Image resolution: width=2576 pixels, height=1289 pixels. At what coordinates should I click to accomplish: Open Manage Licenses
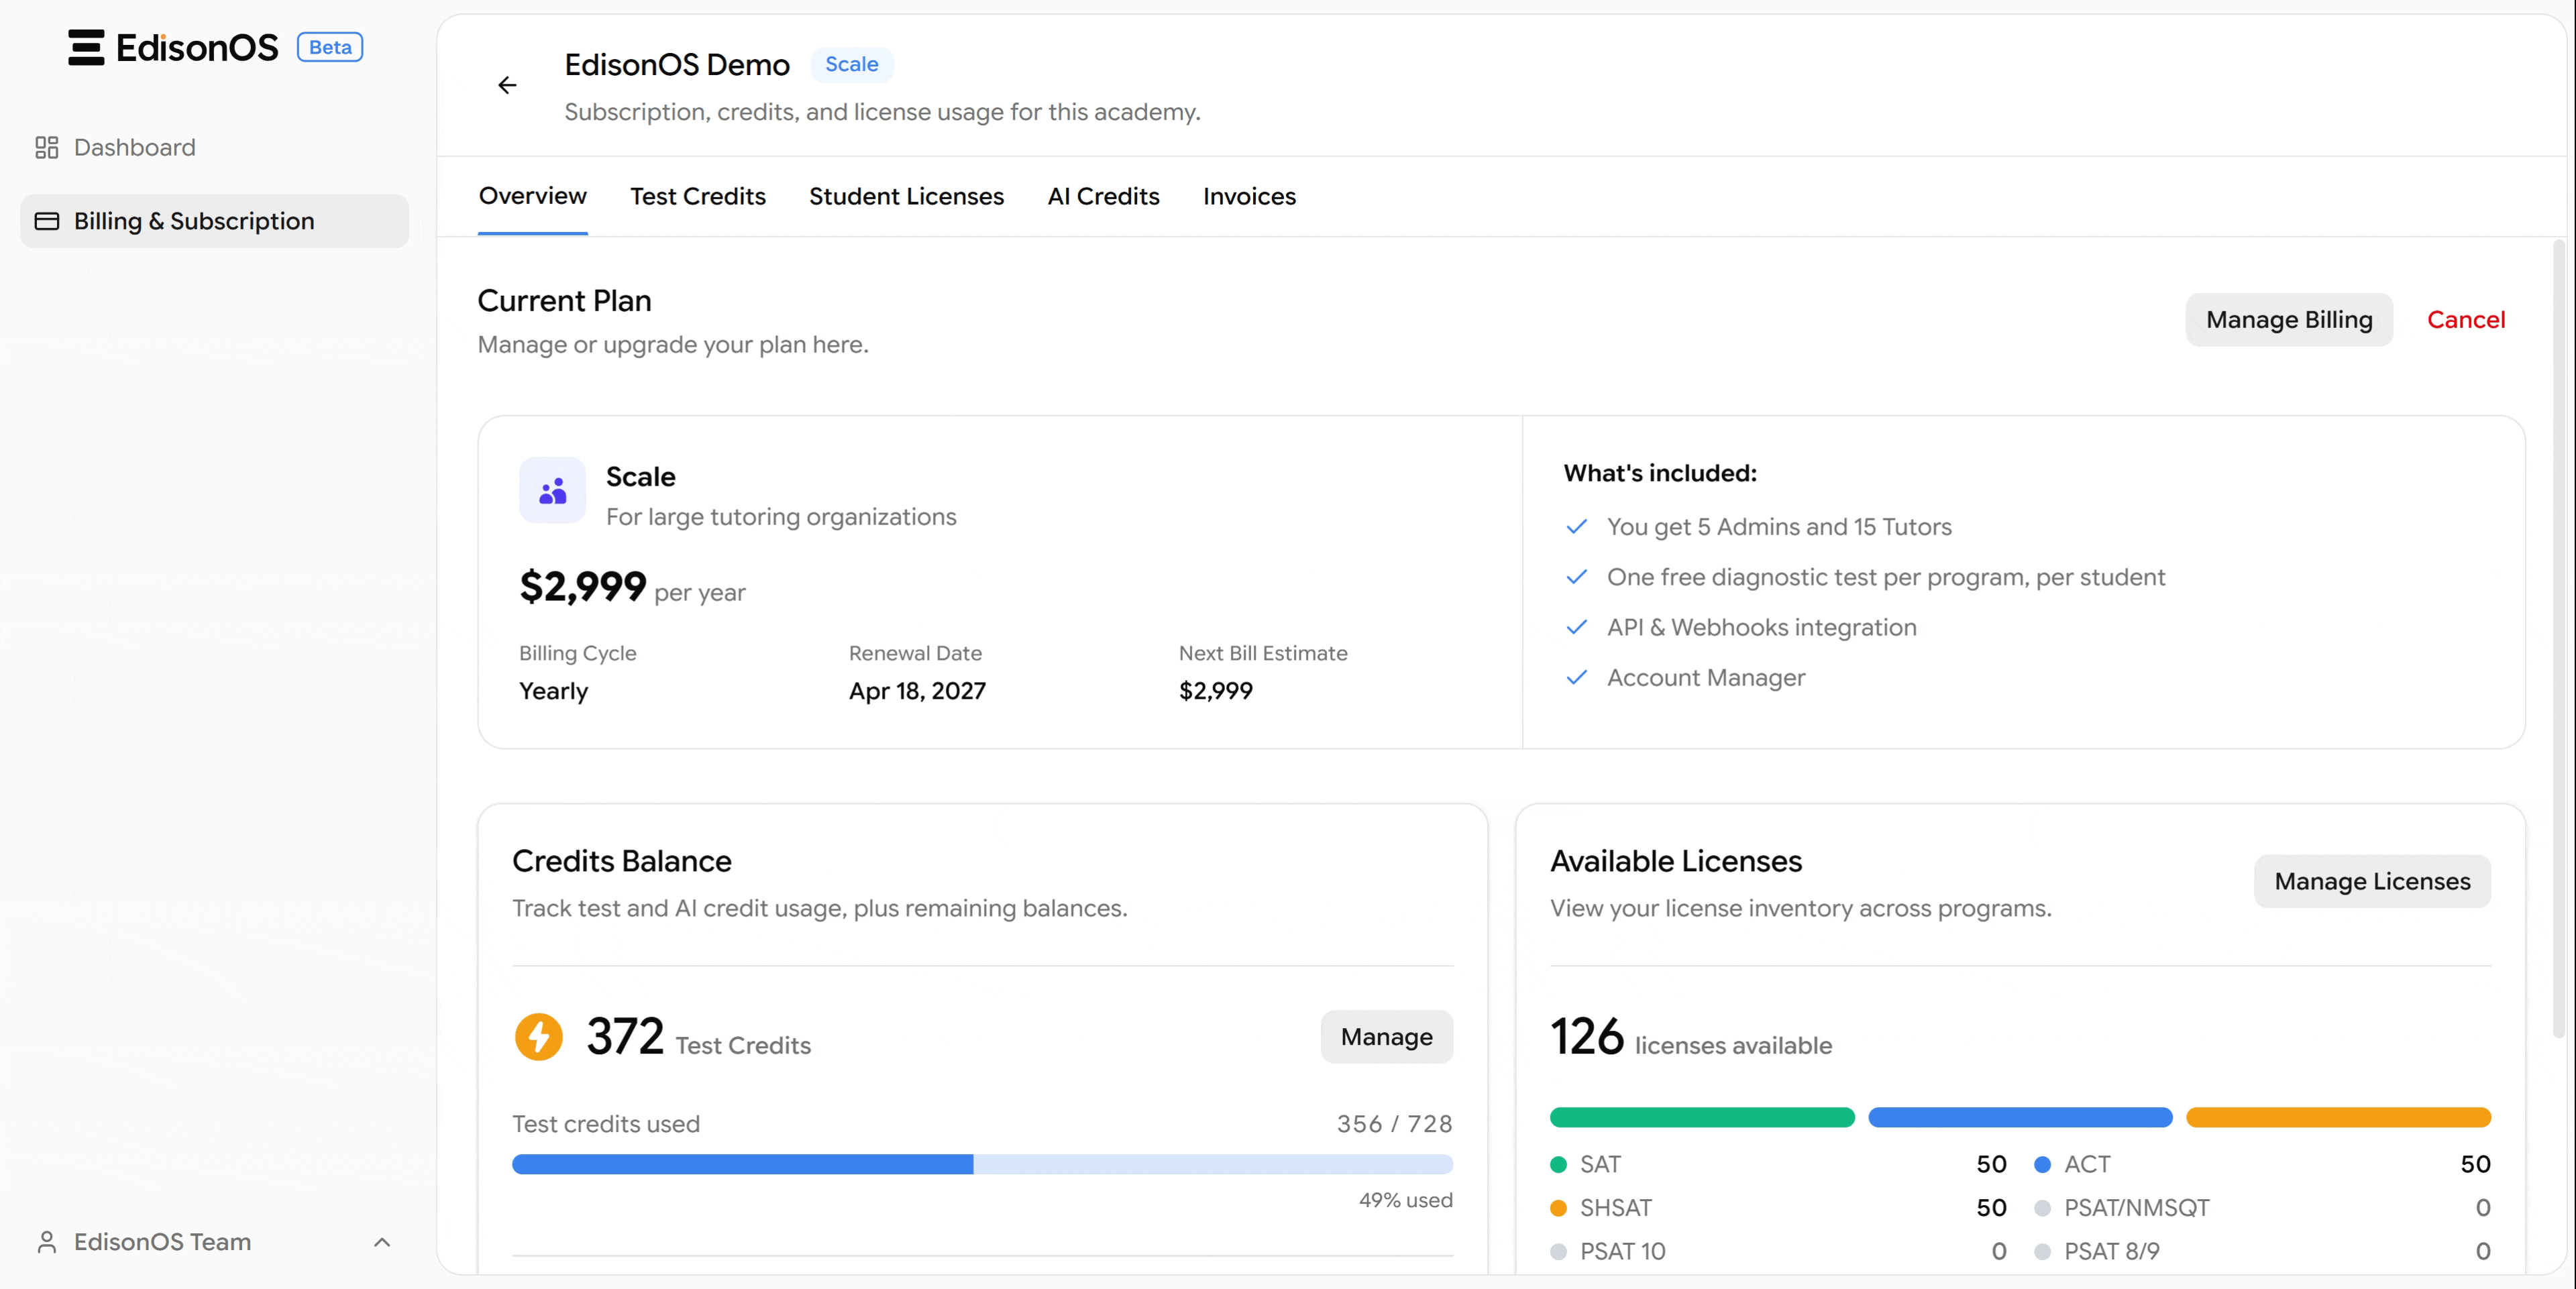point(2371,881)
